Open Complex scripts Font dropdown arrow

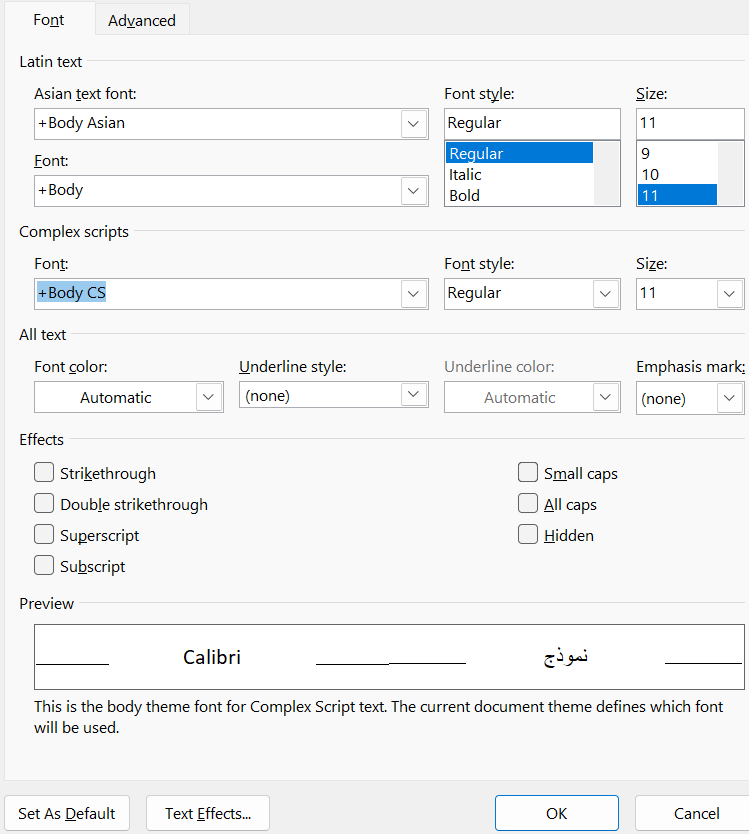tap(413, 294)
